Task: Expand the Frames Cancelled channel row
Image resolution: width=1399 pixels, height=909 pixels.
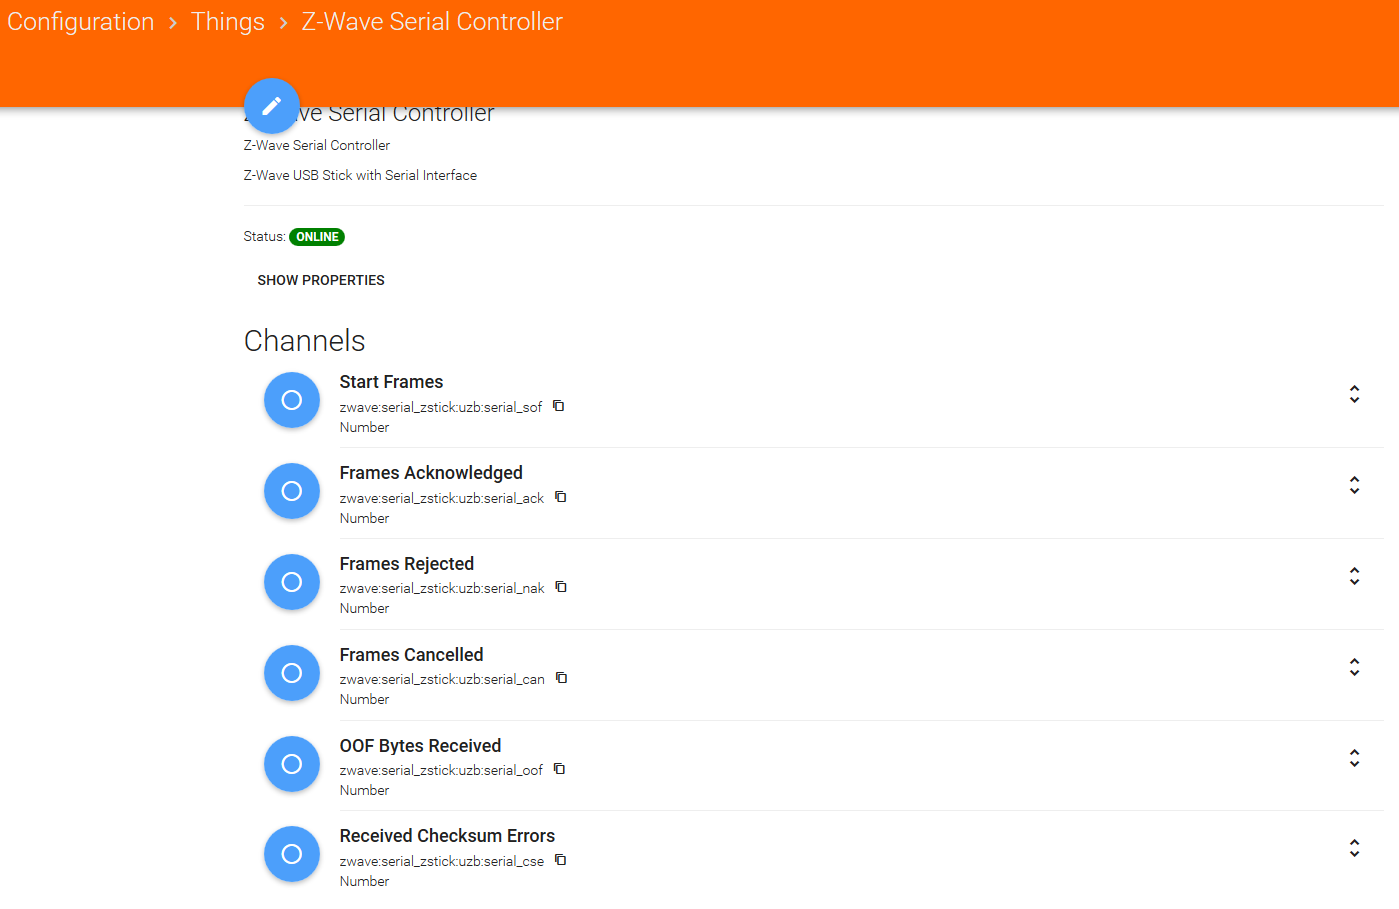Action: [1354, 667]
